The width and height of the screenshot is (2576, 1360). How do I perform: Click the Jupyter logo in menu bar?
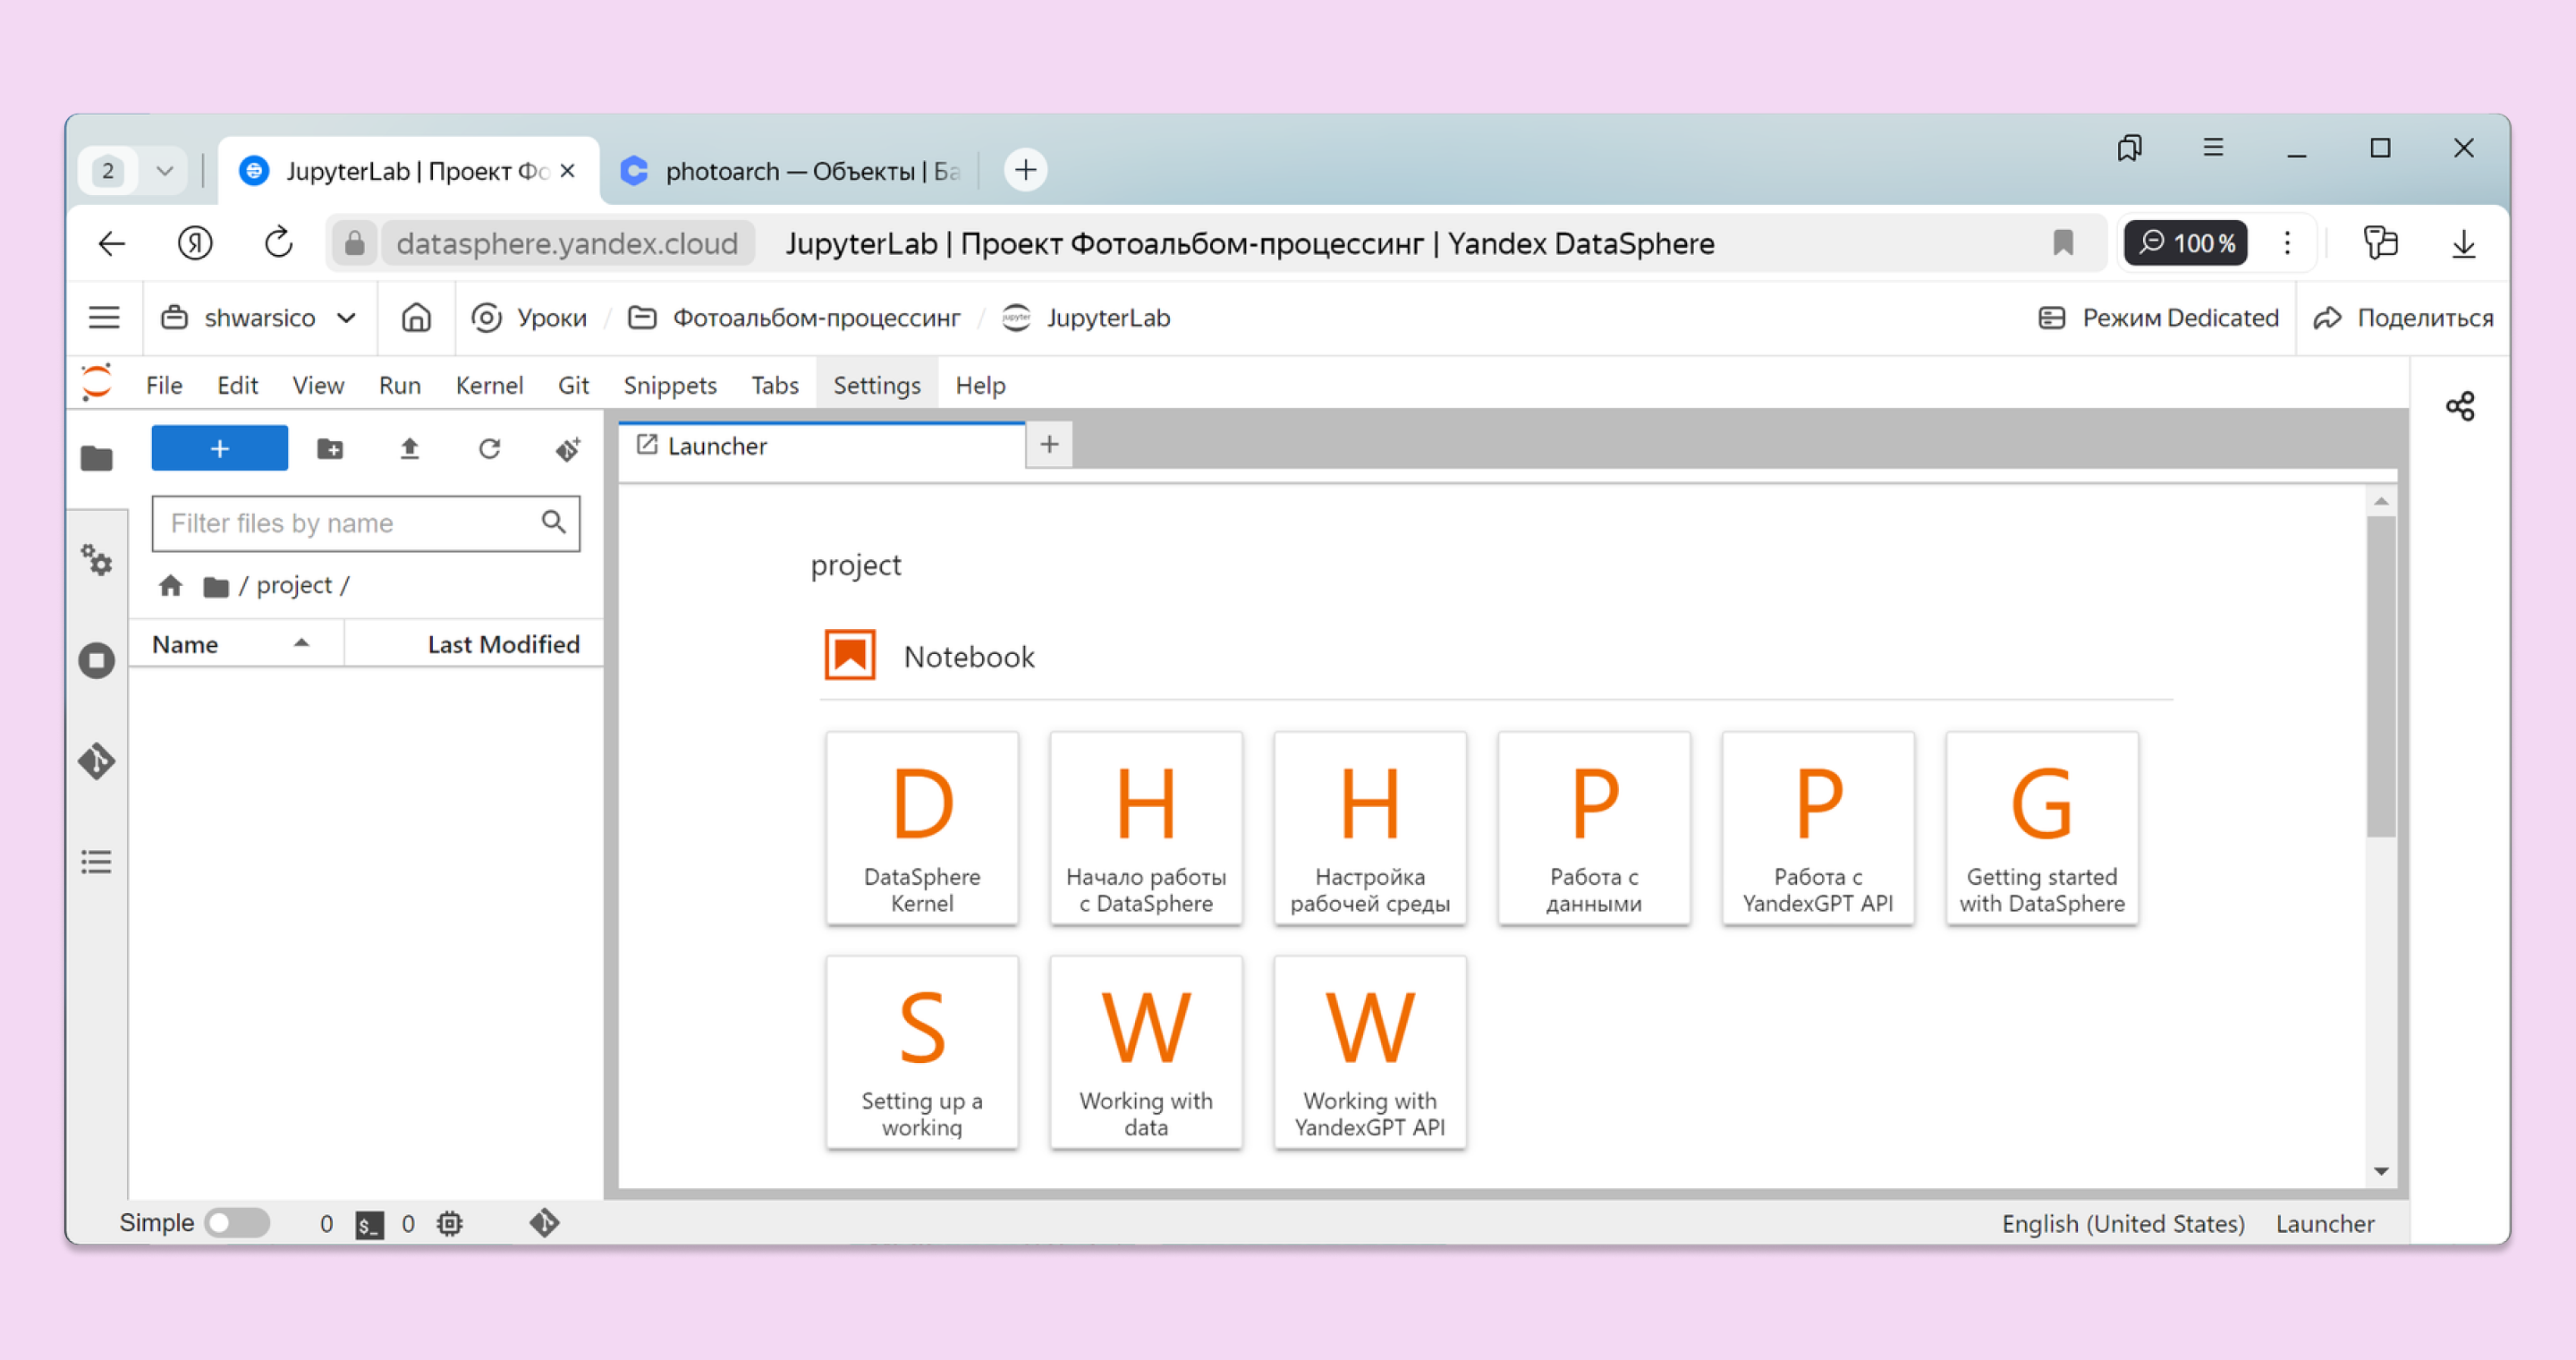tap(97, 384)
